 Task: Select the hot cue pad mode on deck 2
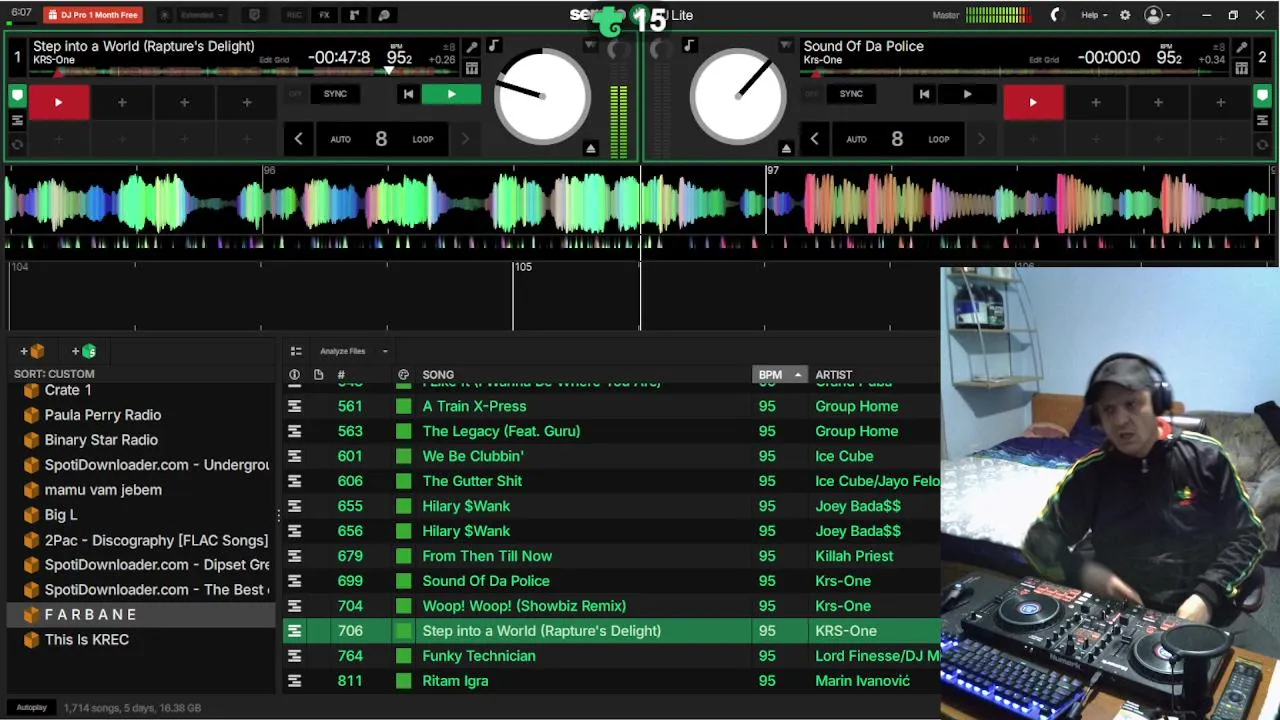[1263, 96]
